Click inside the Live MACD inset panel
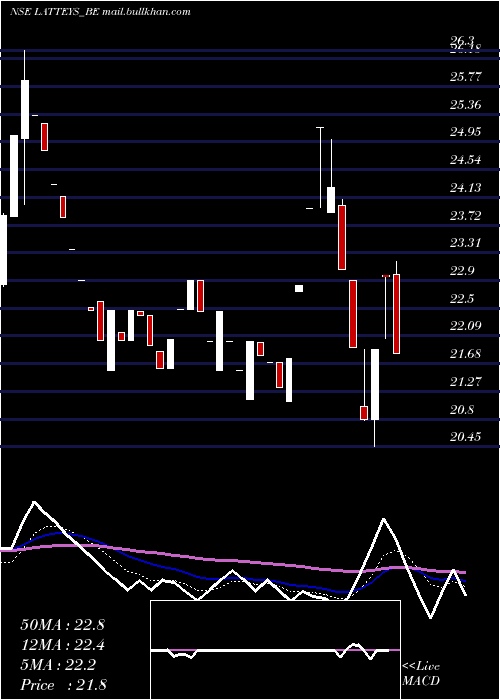The image size is (500, 700). click(275, 650)
